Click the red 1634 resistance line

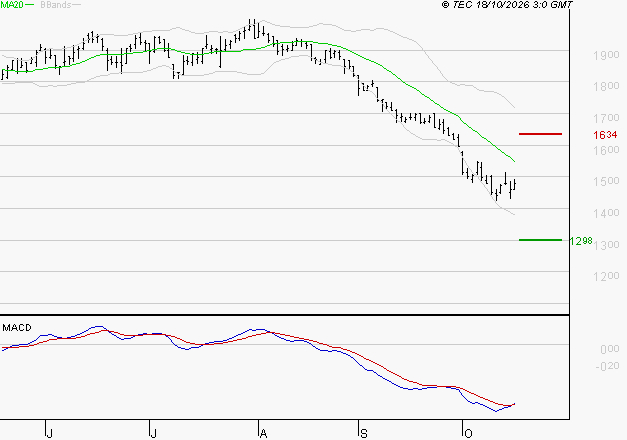point(540,134)
